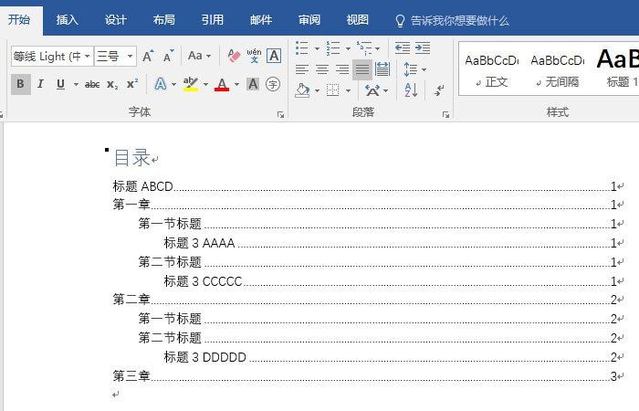Clear all formatting with the eraser icon
639x411 pixels.
tap(234, 56)
